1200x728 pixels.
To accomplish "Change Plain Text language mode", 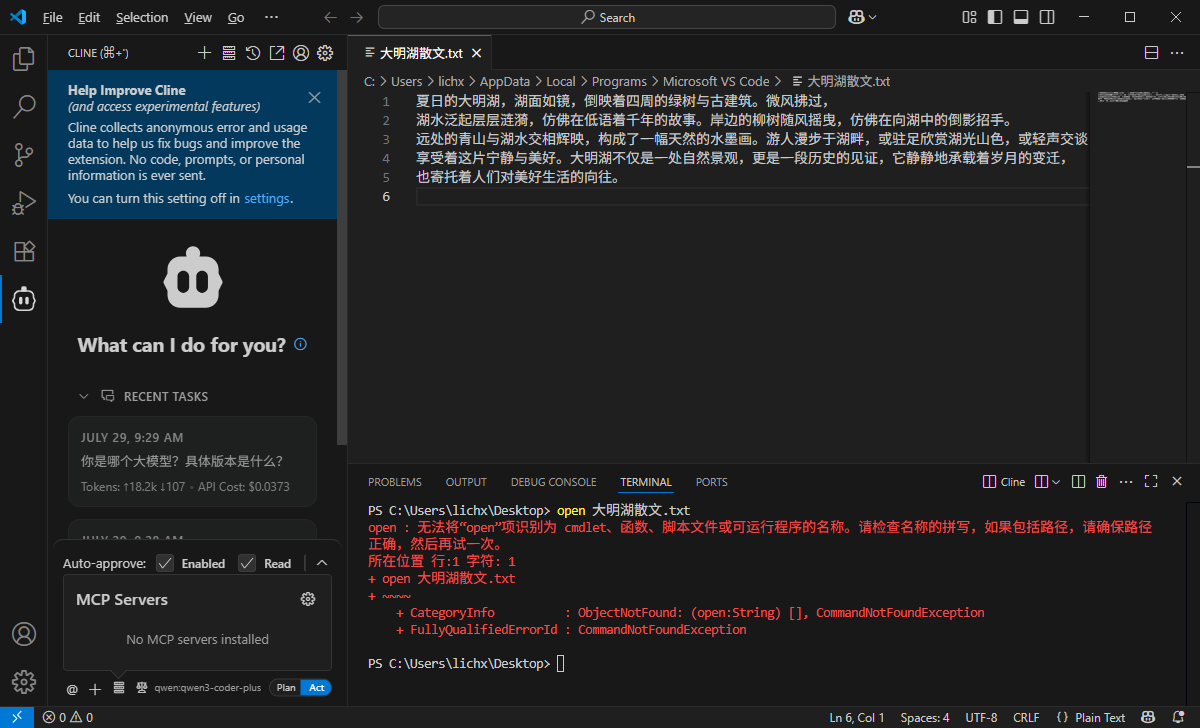I will (1100, 717).
